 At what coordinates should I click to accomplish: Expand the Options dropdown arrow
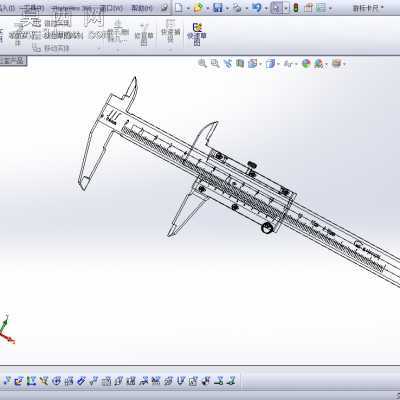point(330,8)
